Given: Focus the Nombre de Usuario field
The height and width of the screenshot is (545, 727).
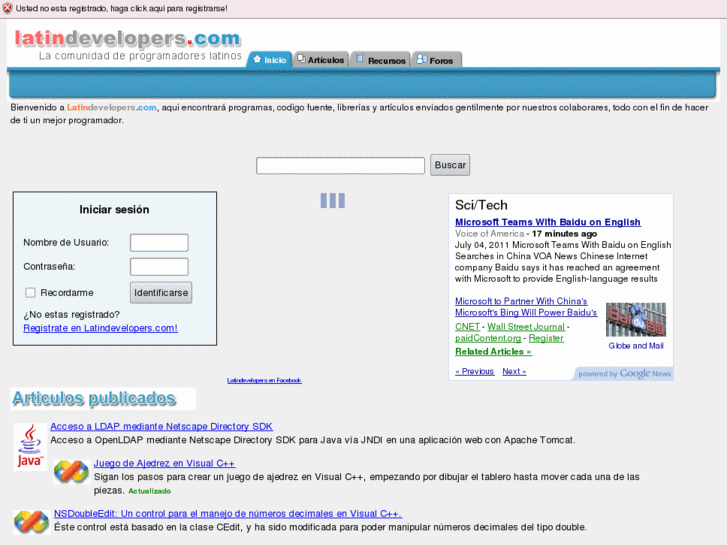Looking at the screenshot, I should click(159, 243).
